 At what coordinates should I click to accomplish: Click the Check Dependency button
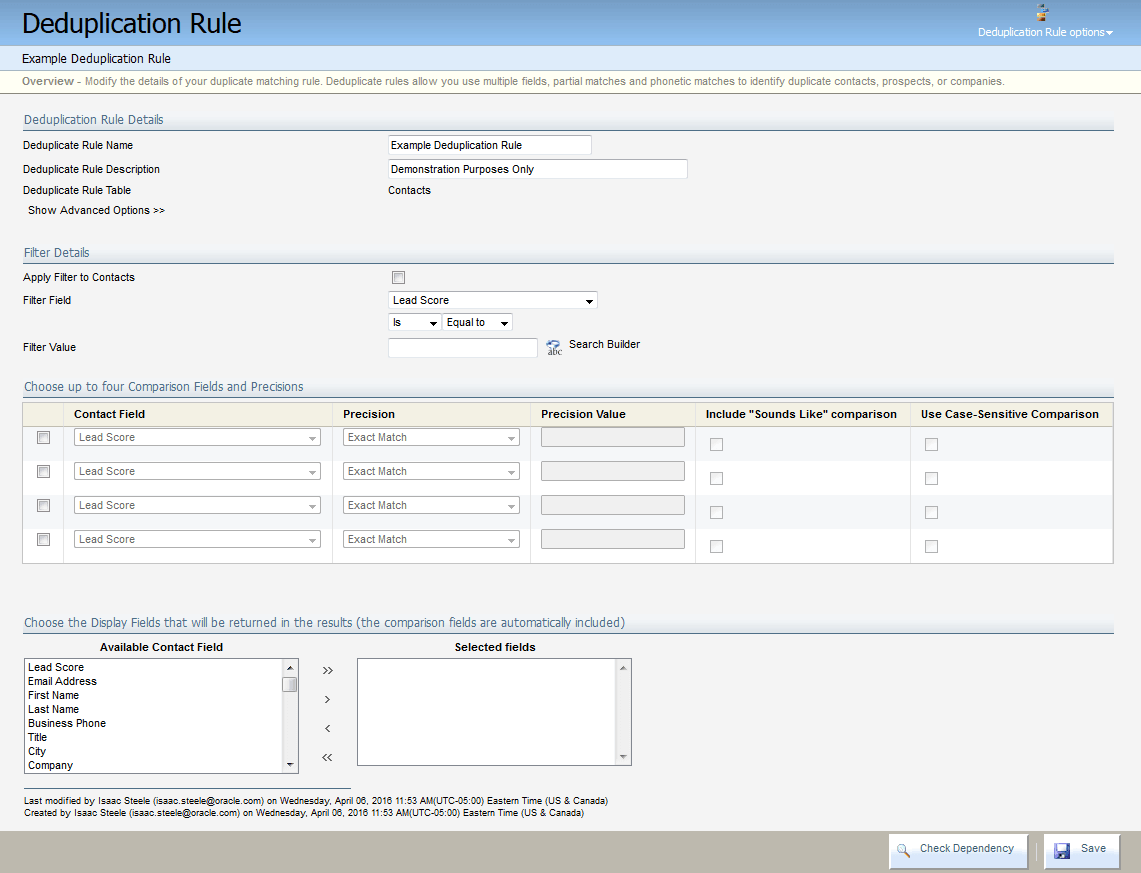point(958,848)
